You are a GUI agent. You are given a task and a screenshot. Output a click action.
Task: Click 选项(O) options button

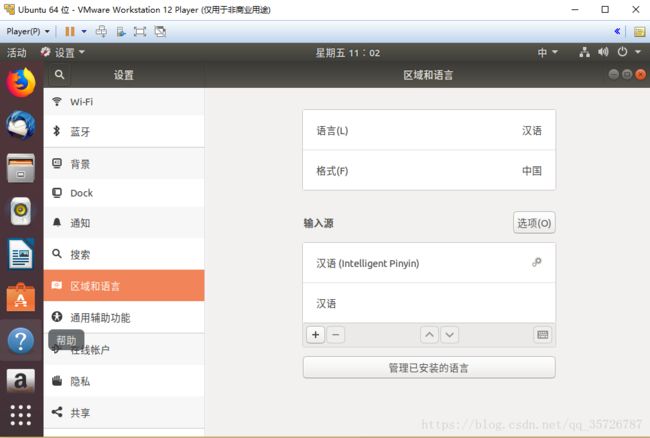[x=534, y=223]
